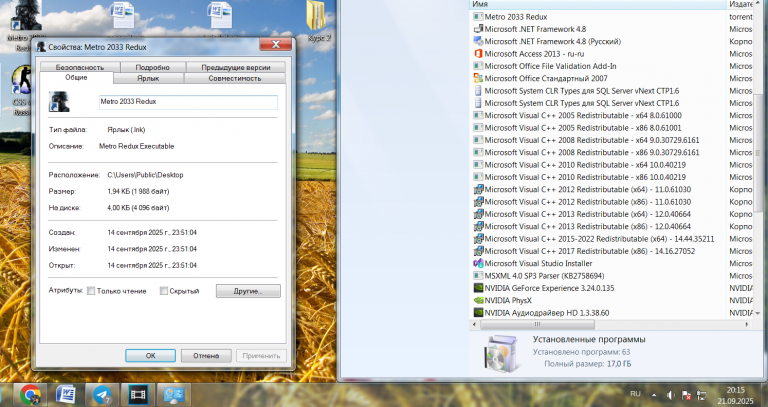Show hidden tray icons arrow
This screenshot has width=768, height=407.
tap(654, 395)
